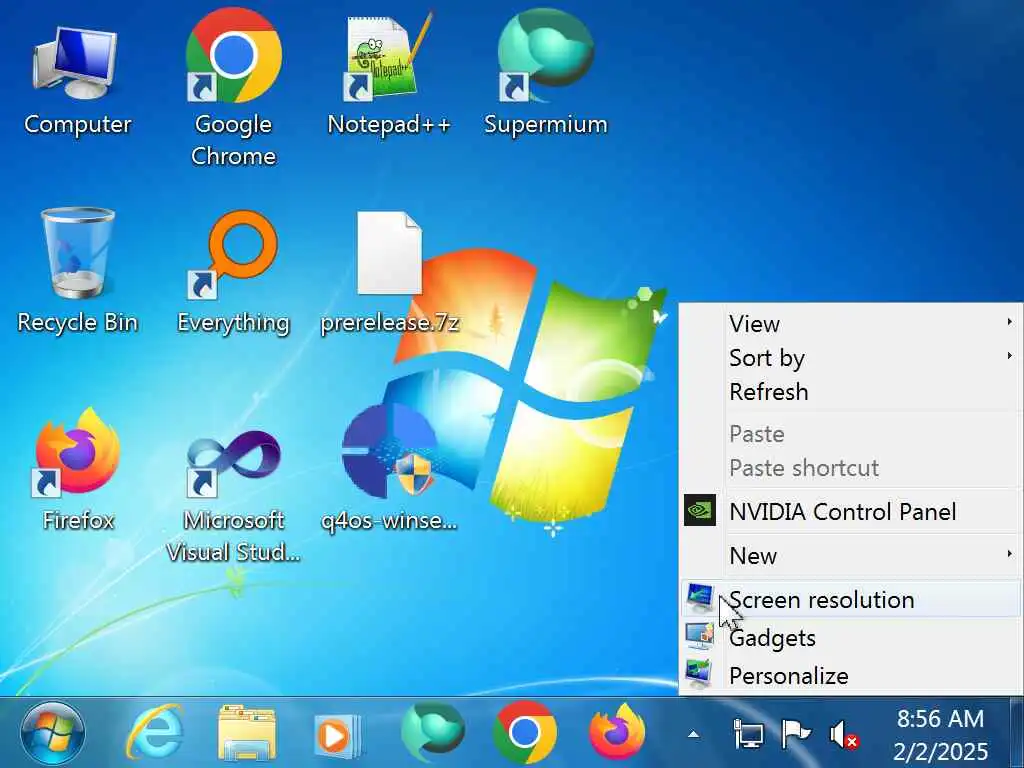This screenshot has height=768, width=1024.
Task: Click the "Supermium" desktop label
Action: pos(546,124)
